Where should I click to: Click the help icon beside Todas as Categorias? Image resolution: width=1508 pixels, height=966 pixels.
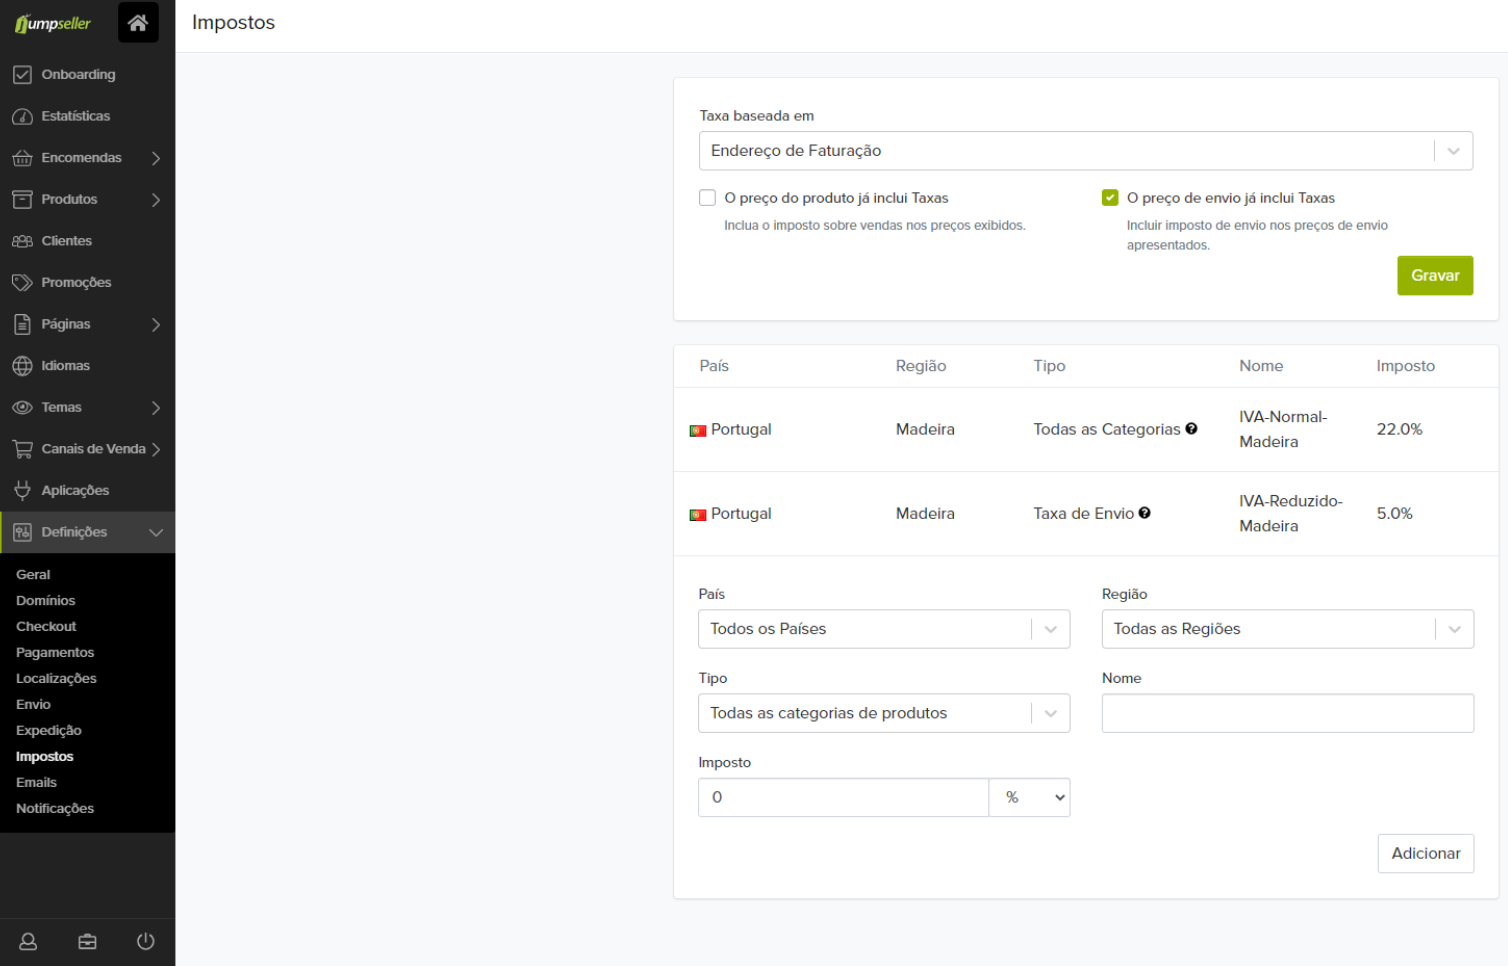(1191, 429)
